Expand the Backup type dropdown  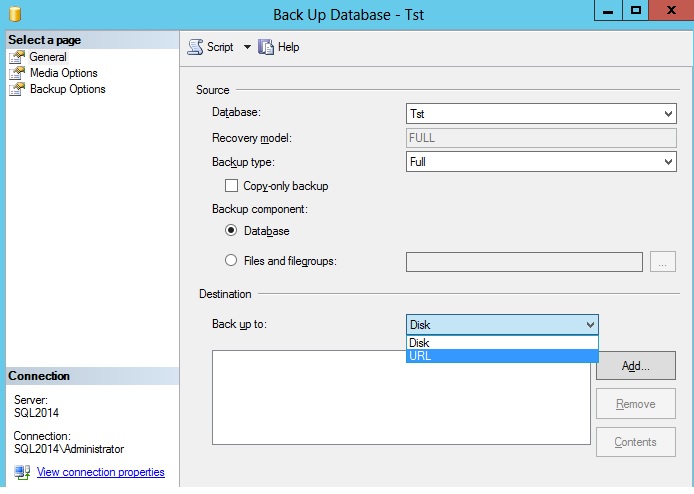coord(541,161)
